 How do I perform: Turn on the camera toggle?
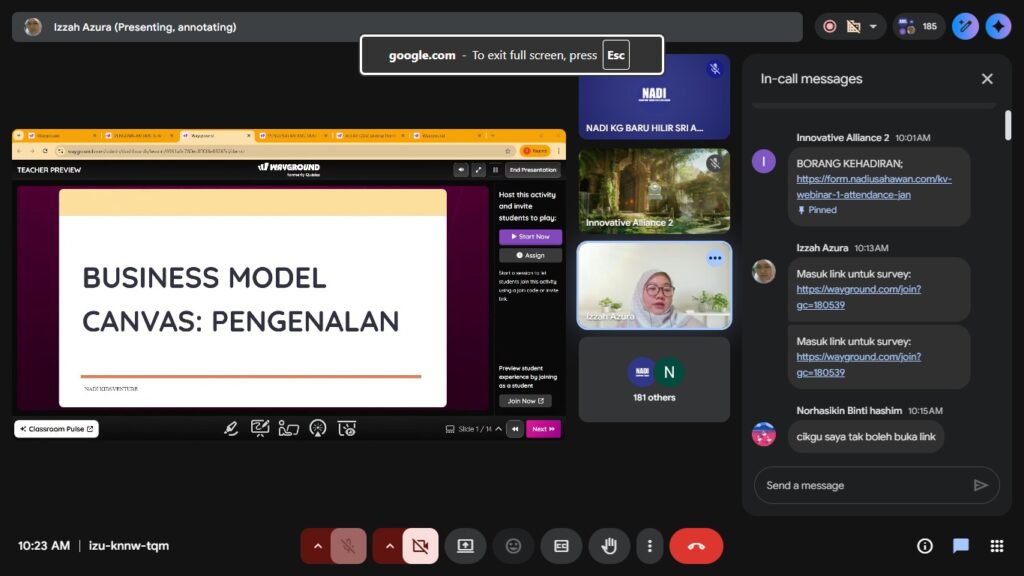tap(420, 546)
